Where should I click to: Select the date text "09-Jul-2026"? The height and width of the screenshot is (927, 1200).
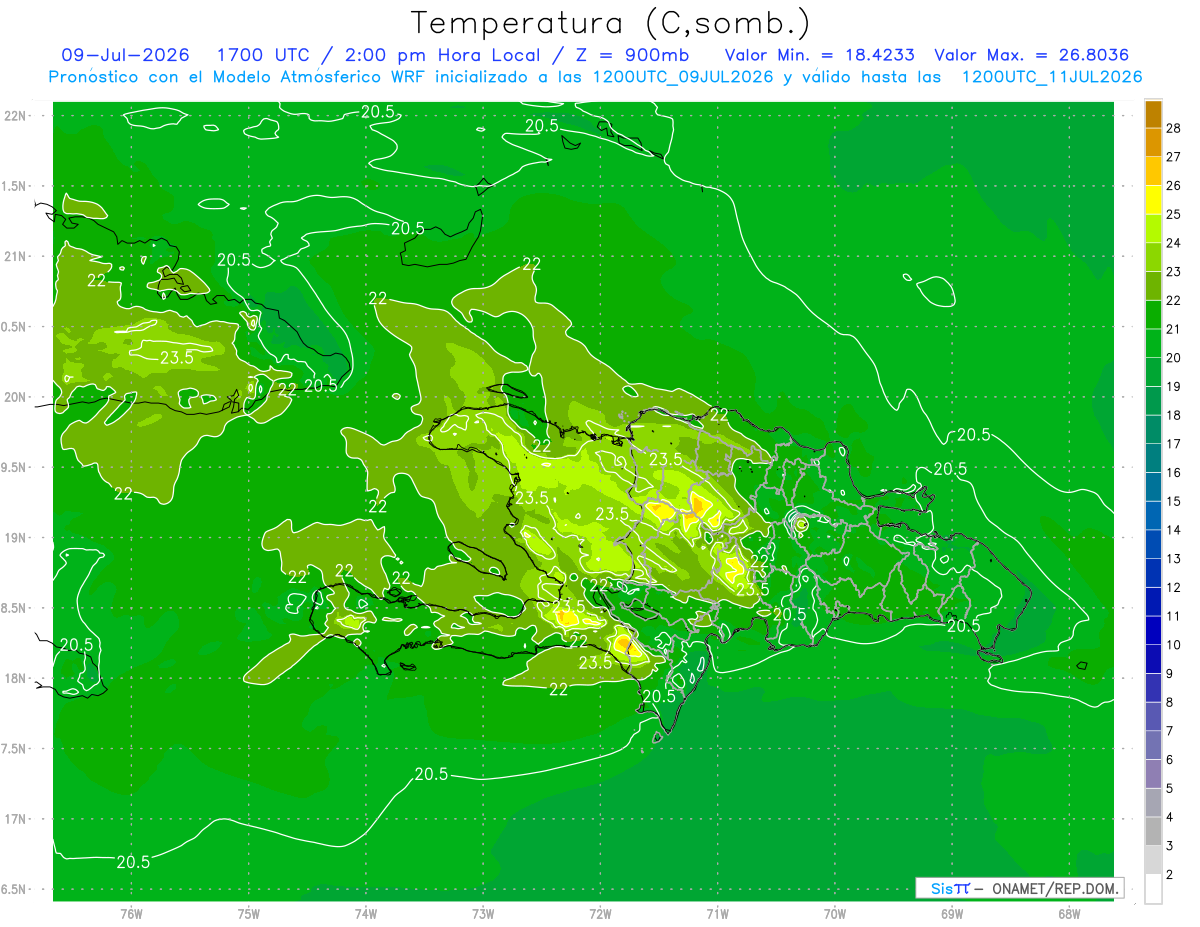pyautogui.click(x=125, y=55)
